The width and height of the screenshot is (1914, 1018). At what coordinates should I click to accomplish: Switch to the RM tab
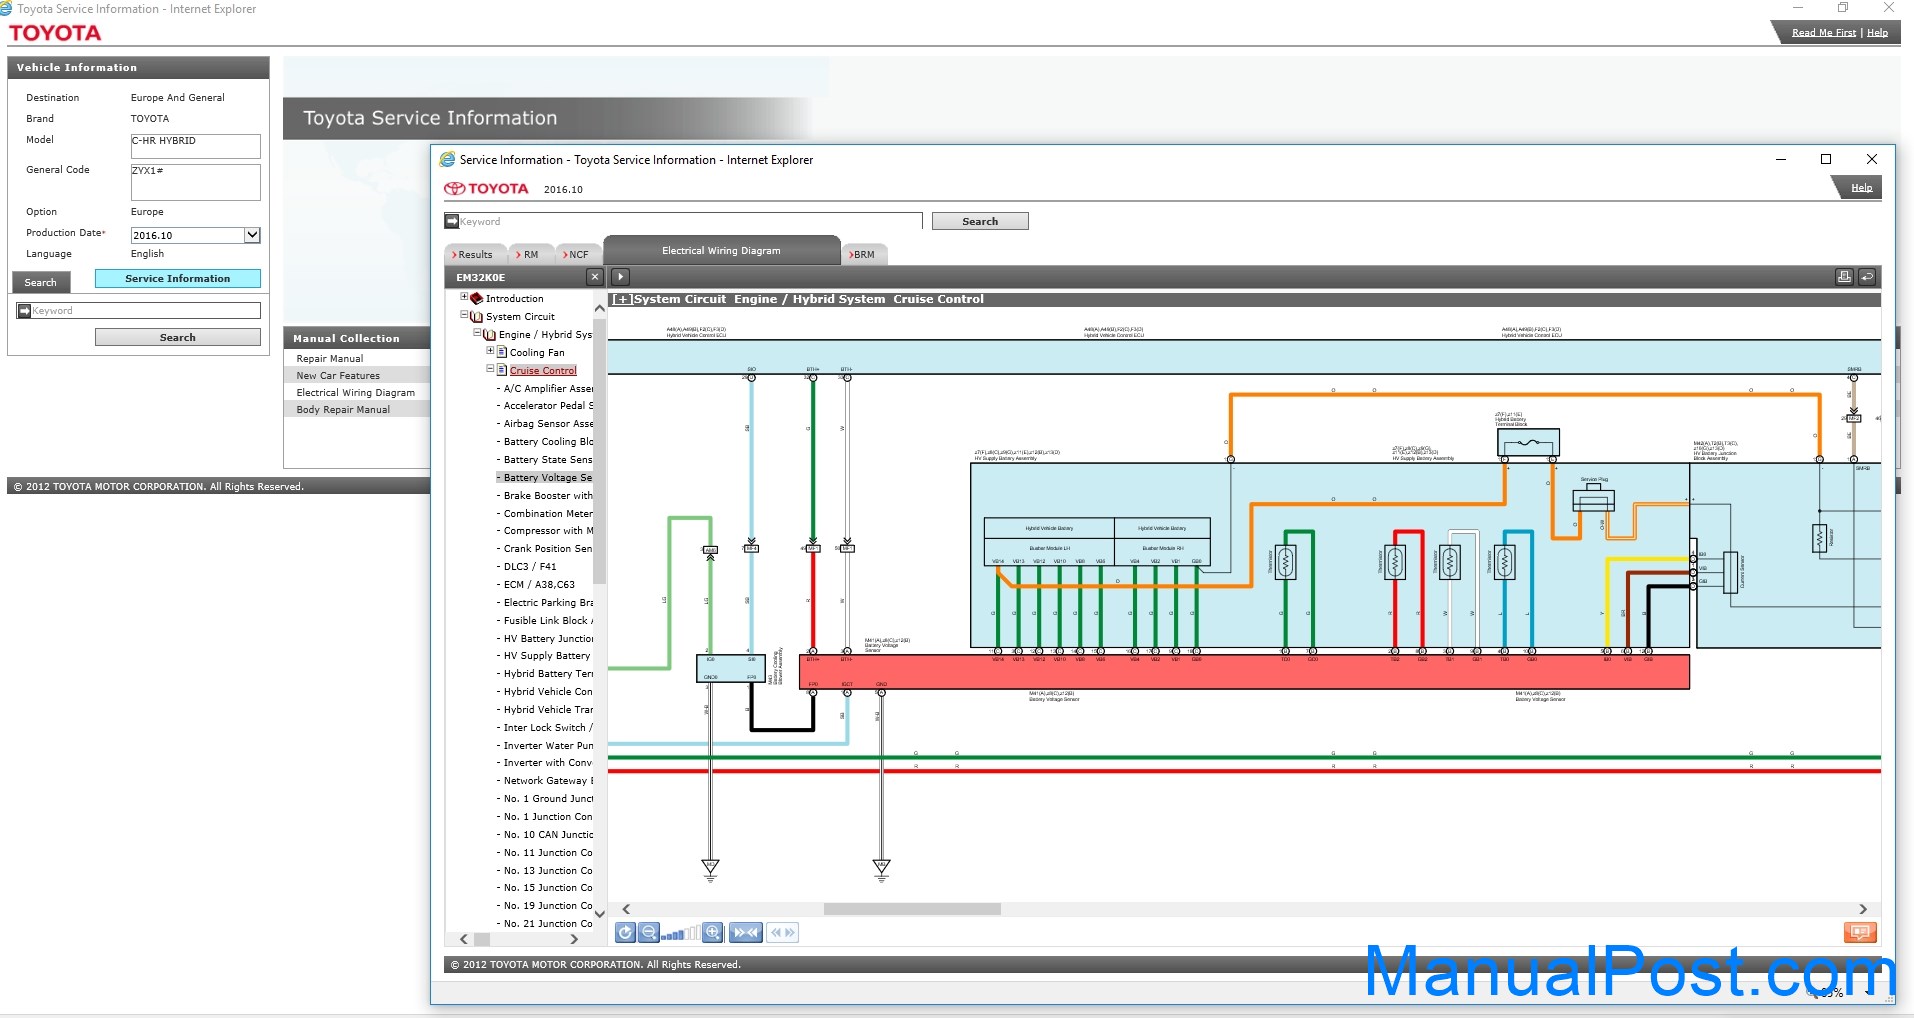[529, 254]
